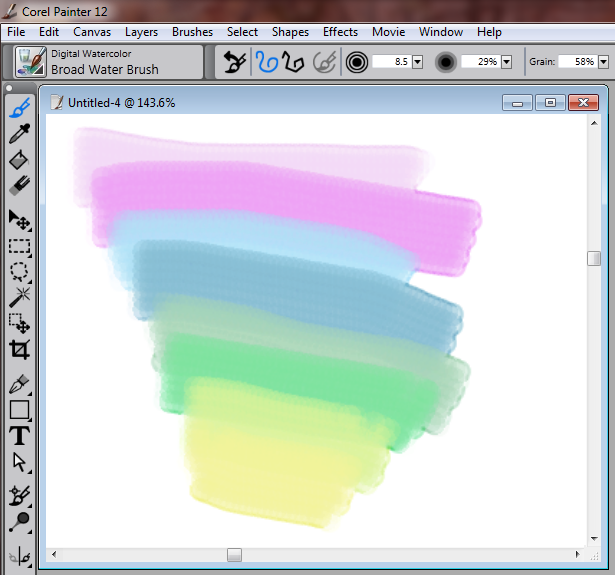Click the vertical scrollbar thumb
615x575 pixels.
(594, 258)
